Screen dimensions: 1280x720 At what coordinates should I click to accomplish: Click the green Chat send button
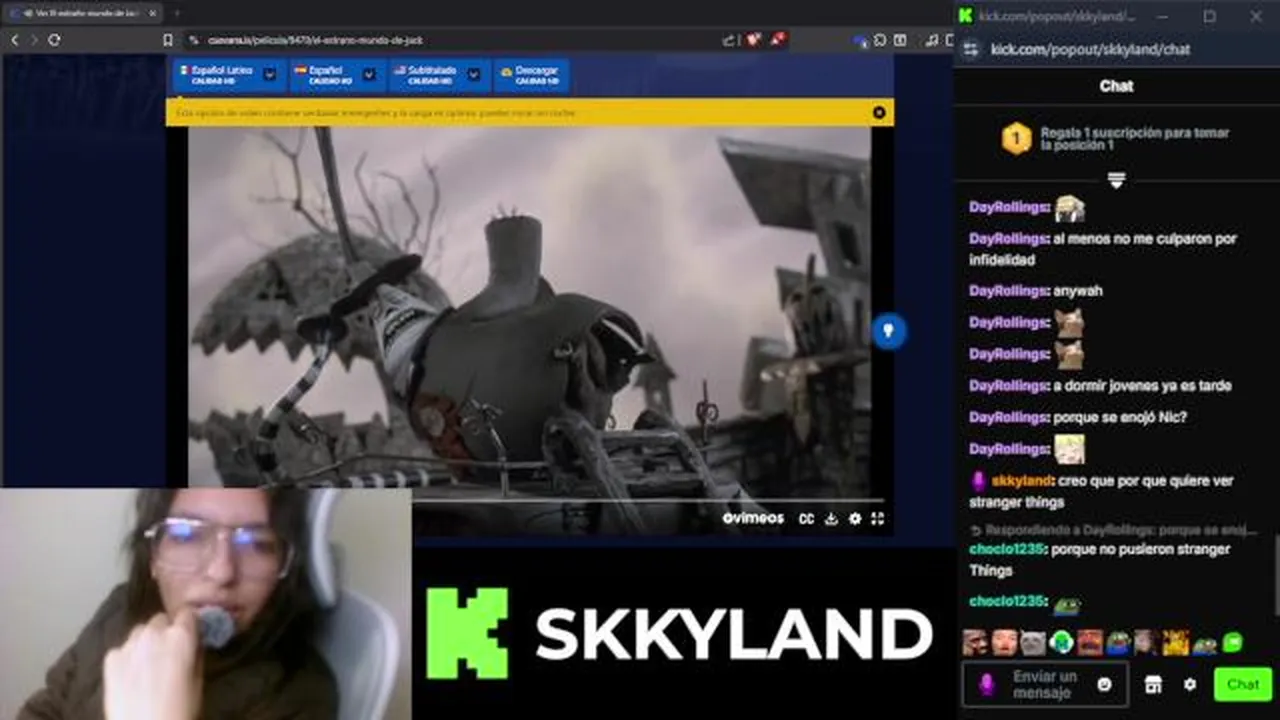point(1243,684)
